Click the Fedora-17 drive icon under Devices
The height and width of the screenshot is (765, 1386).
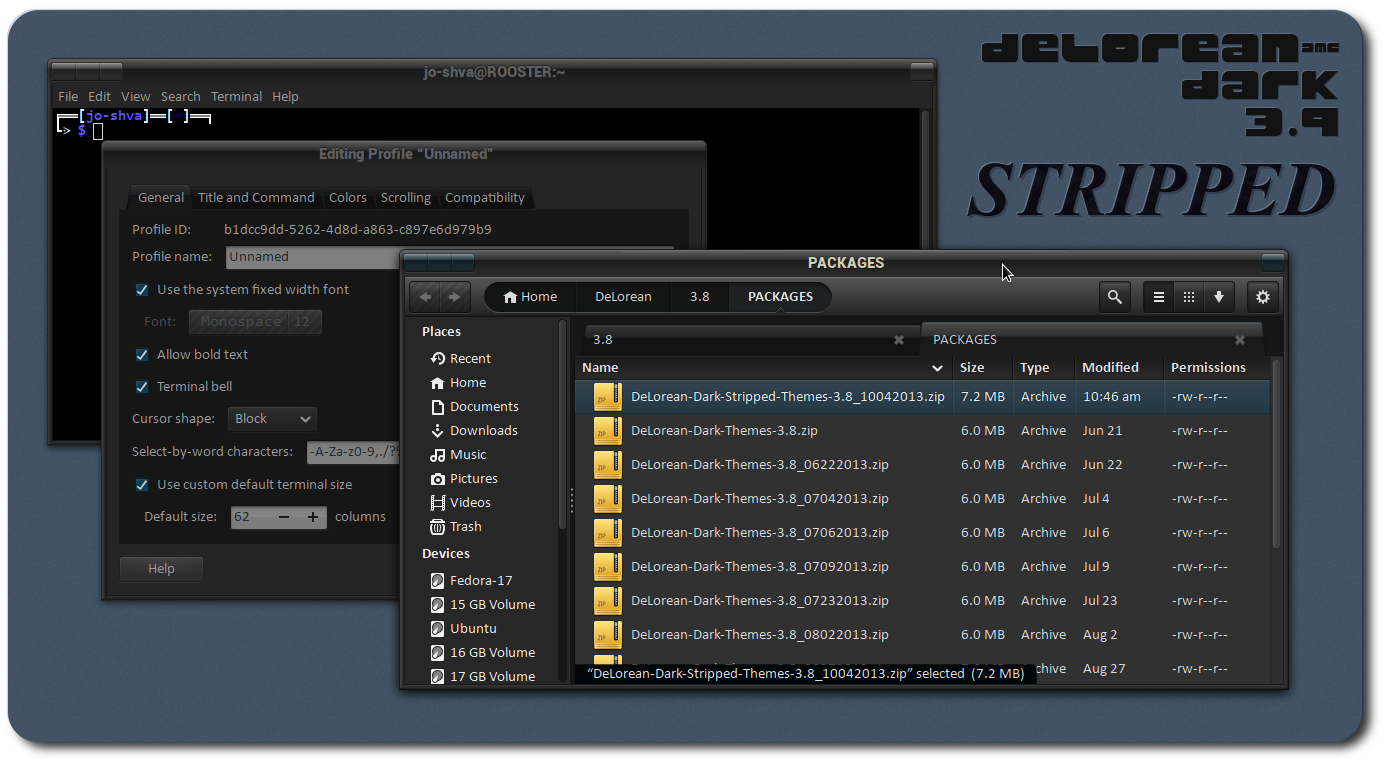[438, 581]
